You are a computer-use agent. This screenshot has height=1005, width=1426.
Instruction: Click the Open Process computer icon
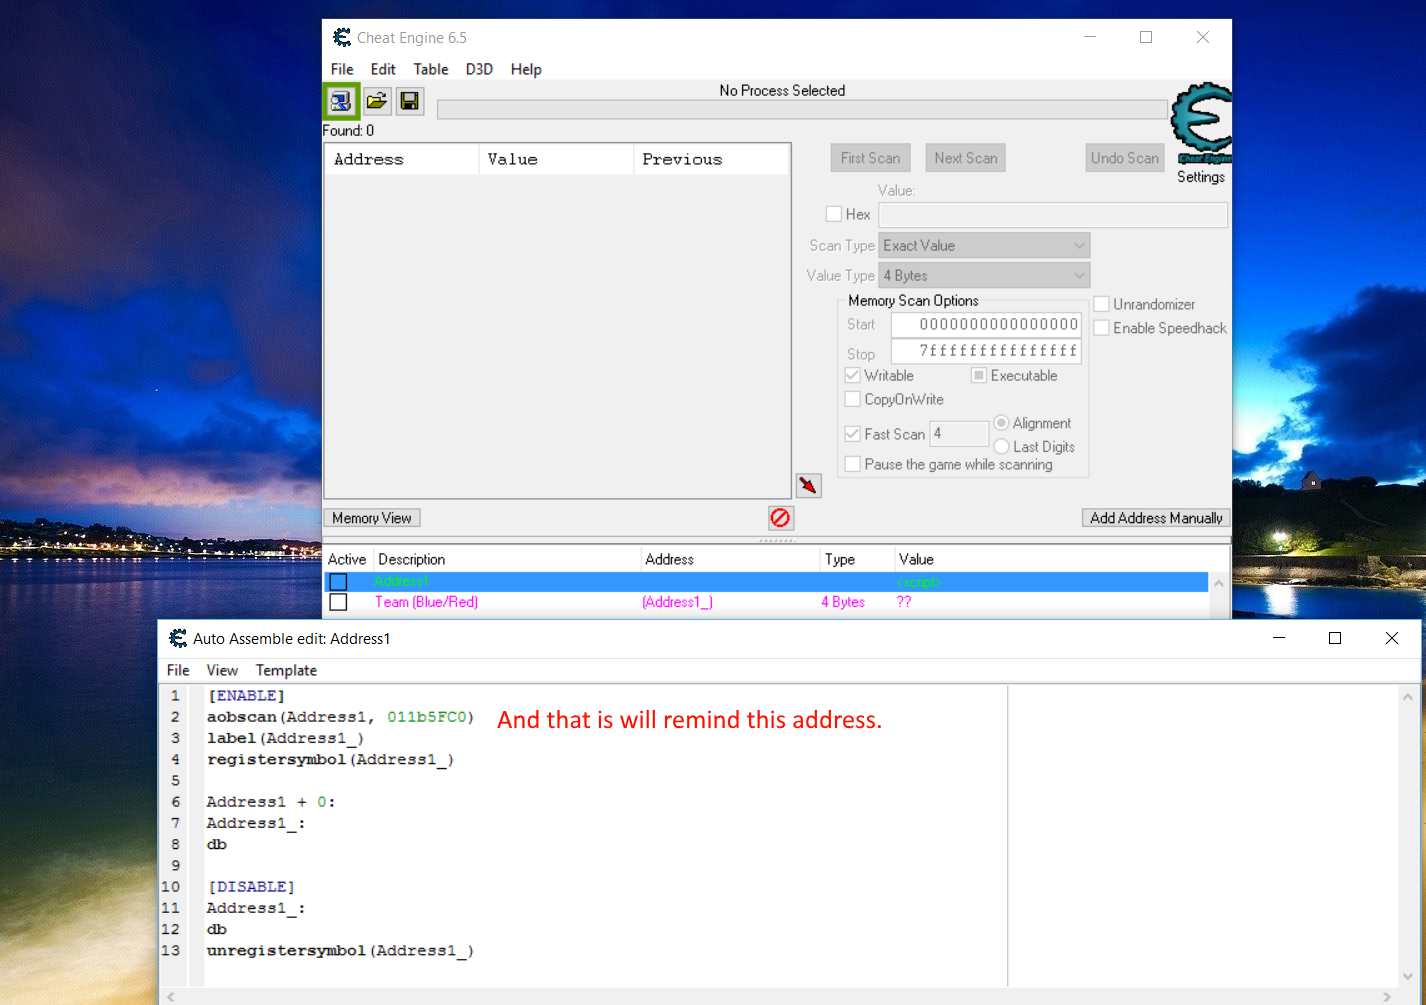coord(341,101)
